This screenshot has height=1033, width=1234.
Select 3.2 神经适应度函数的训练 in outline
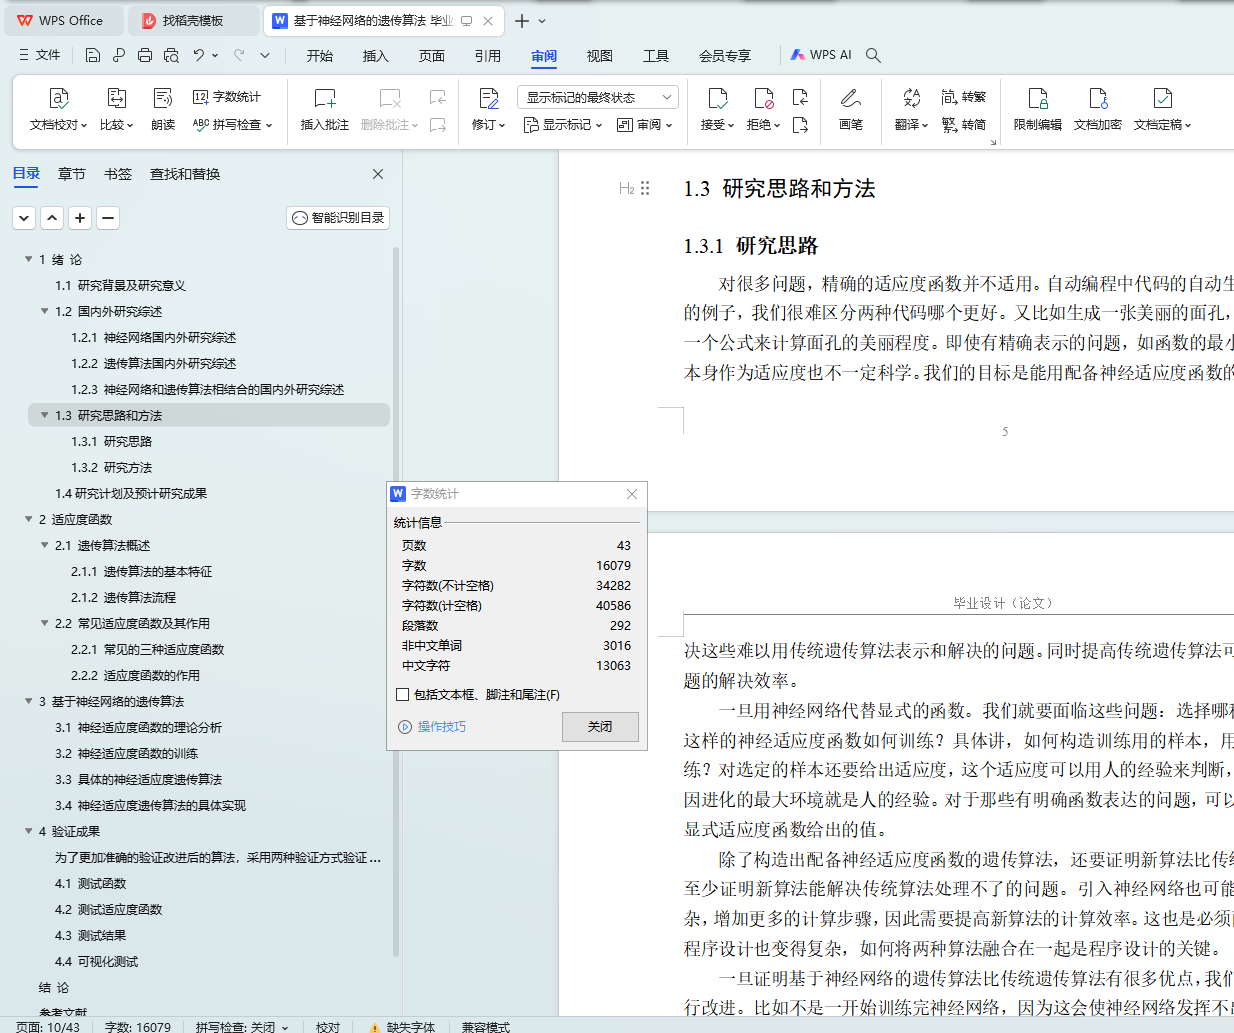126,753
